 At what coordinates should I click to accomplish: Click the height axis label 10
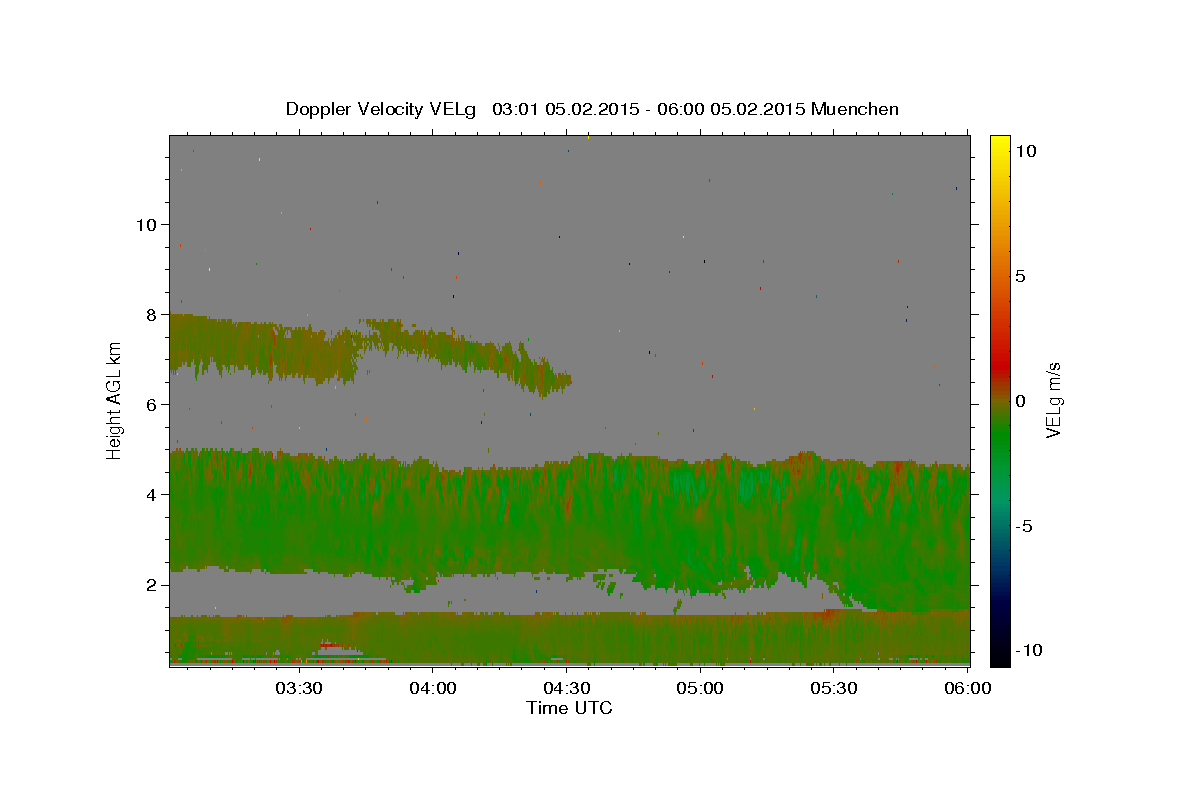[x=146, y=224]
